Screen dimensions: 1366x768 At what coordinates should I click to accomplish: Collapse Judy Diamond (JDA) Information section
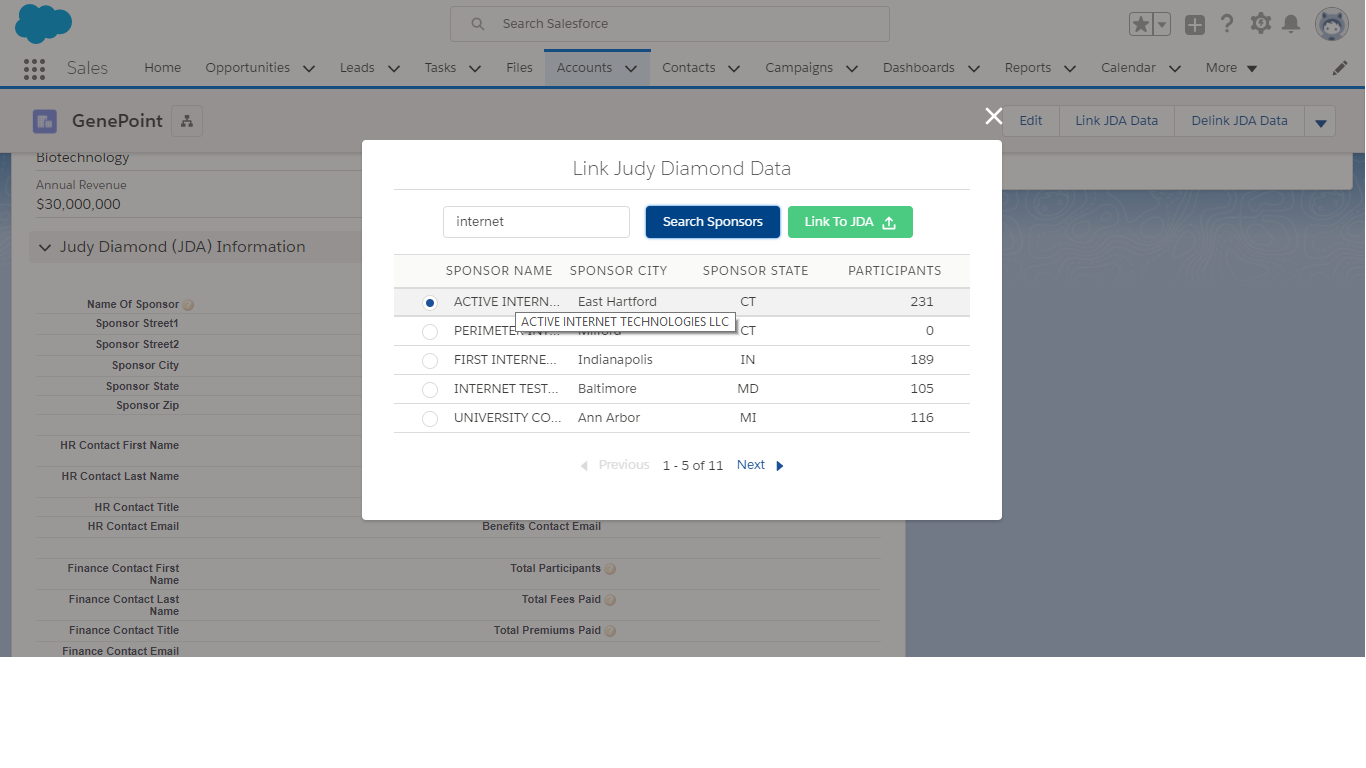click(44, 247)
